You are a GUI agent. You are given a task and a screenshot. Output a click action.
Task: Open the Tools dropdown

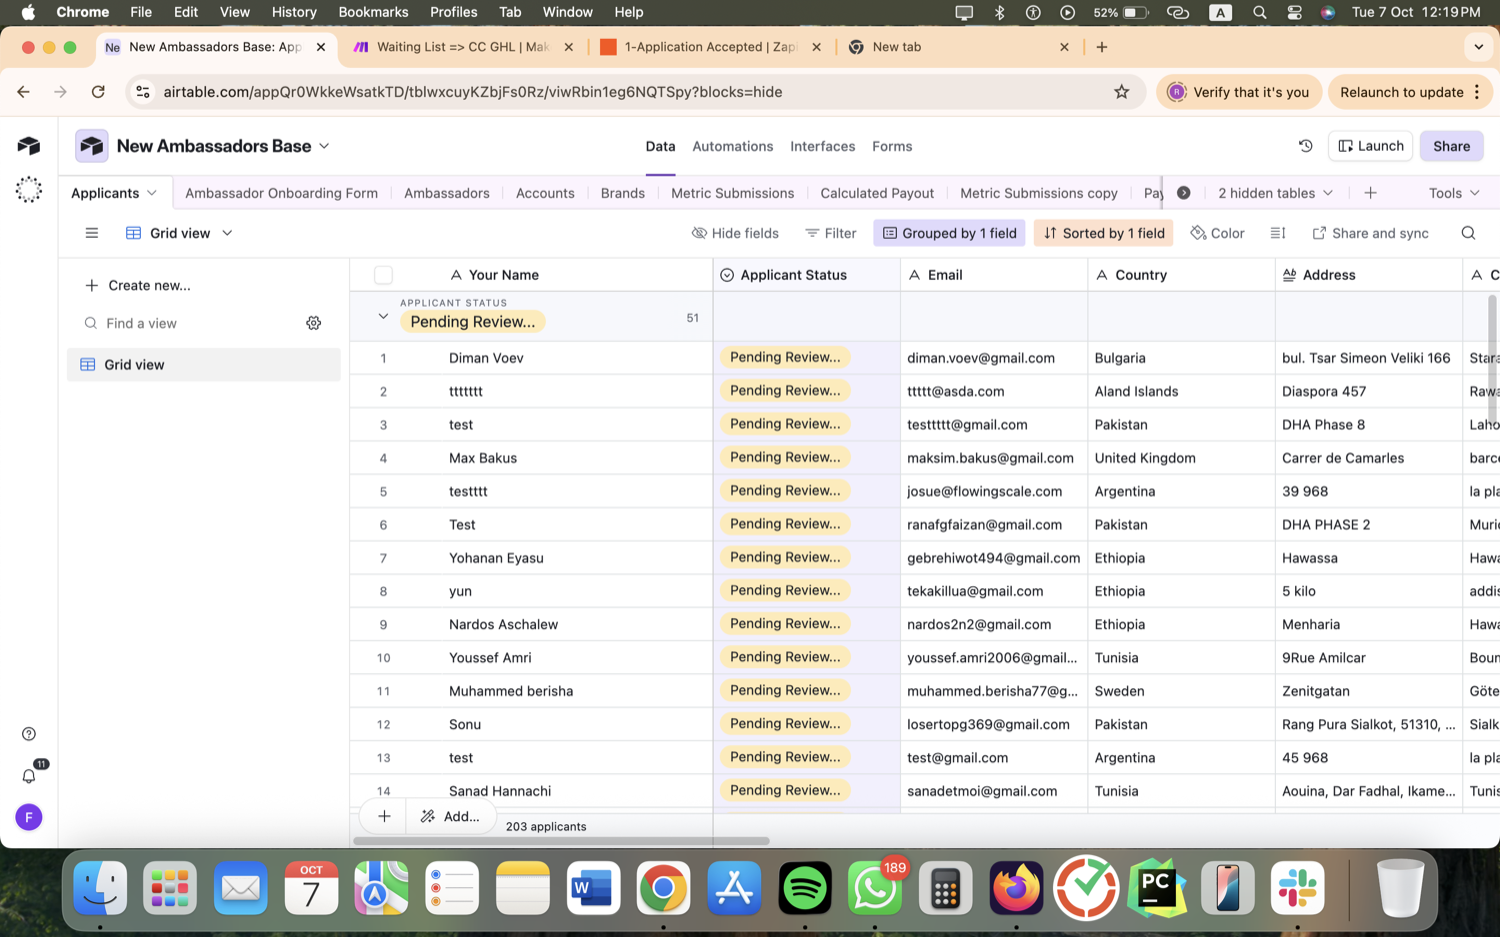pyautogui.click(x=1454, y=193)
